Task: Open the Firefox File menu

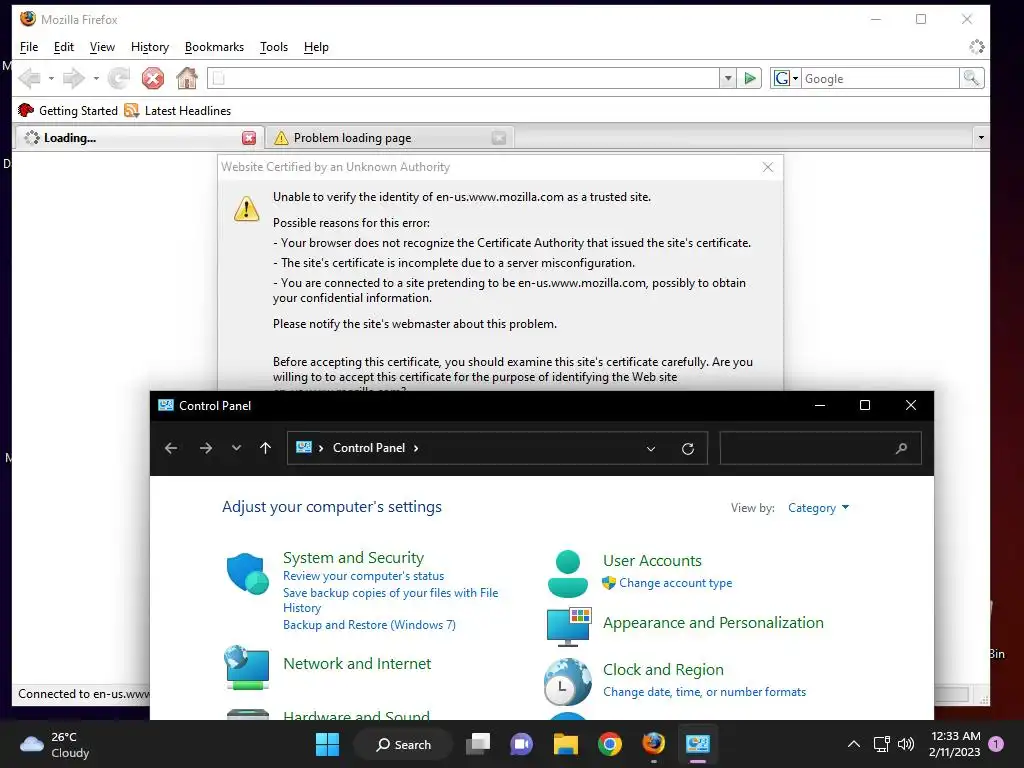Action: tap(29, 47)
